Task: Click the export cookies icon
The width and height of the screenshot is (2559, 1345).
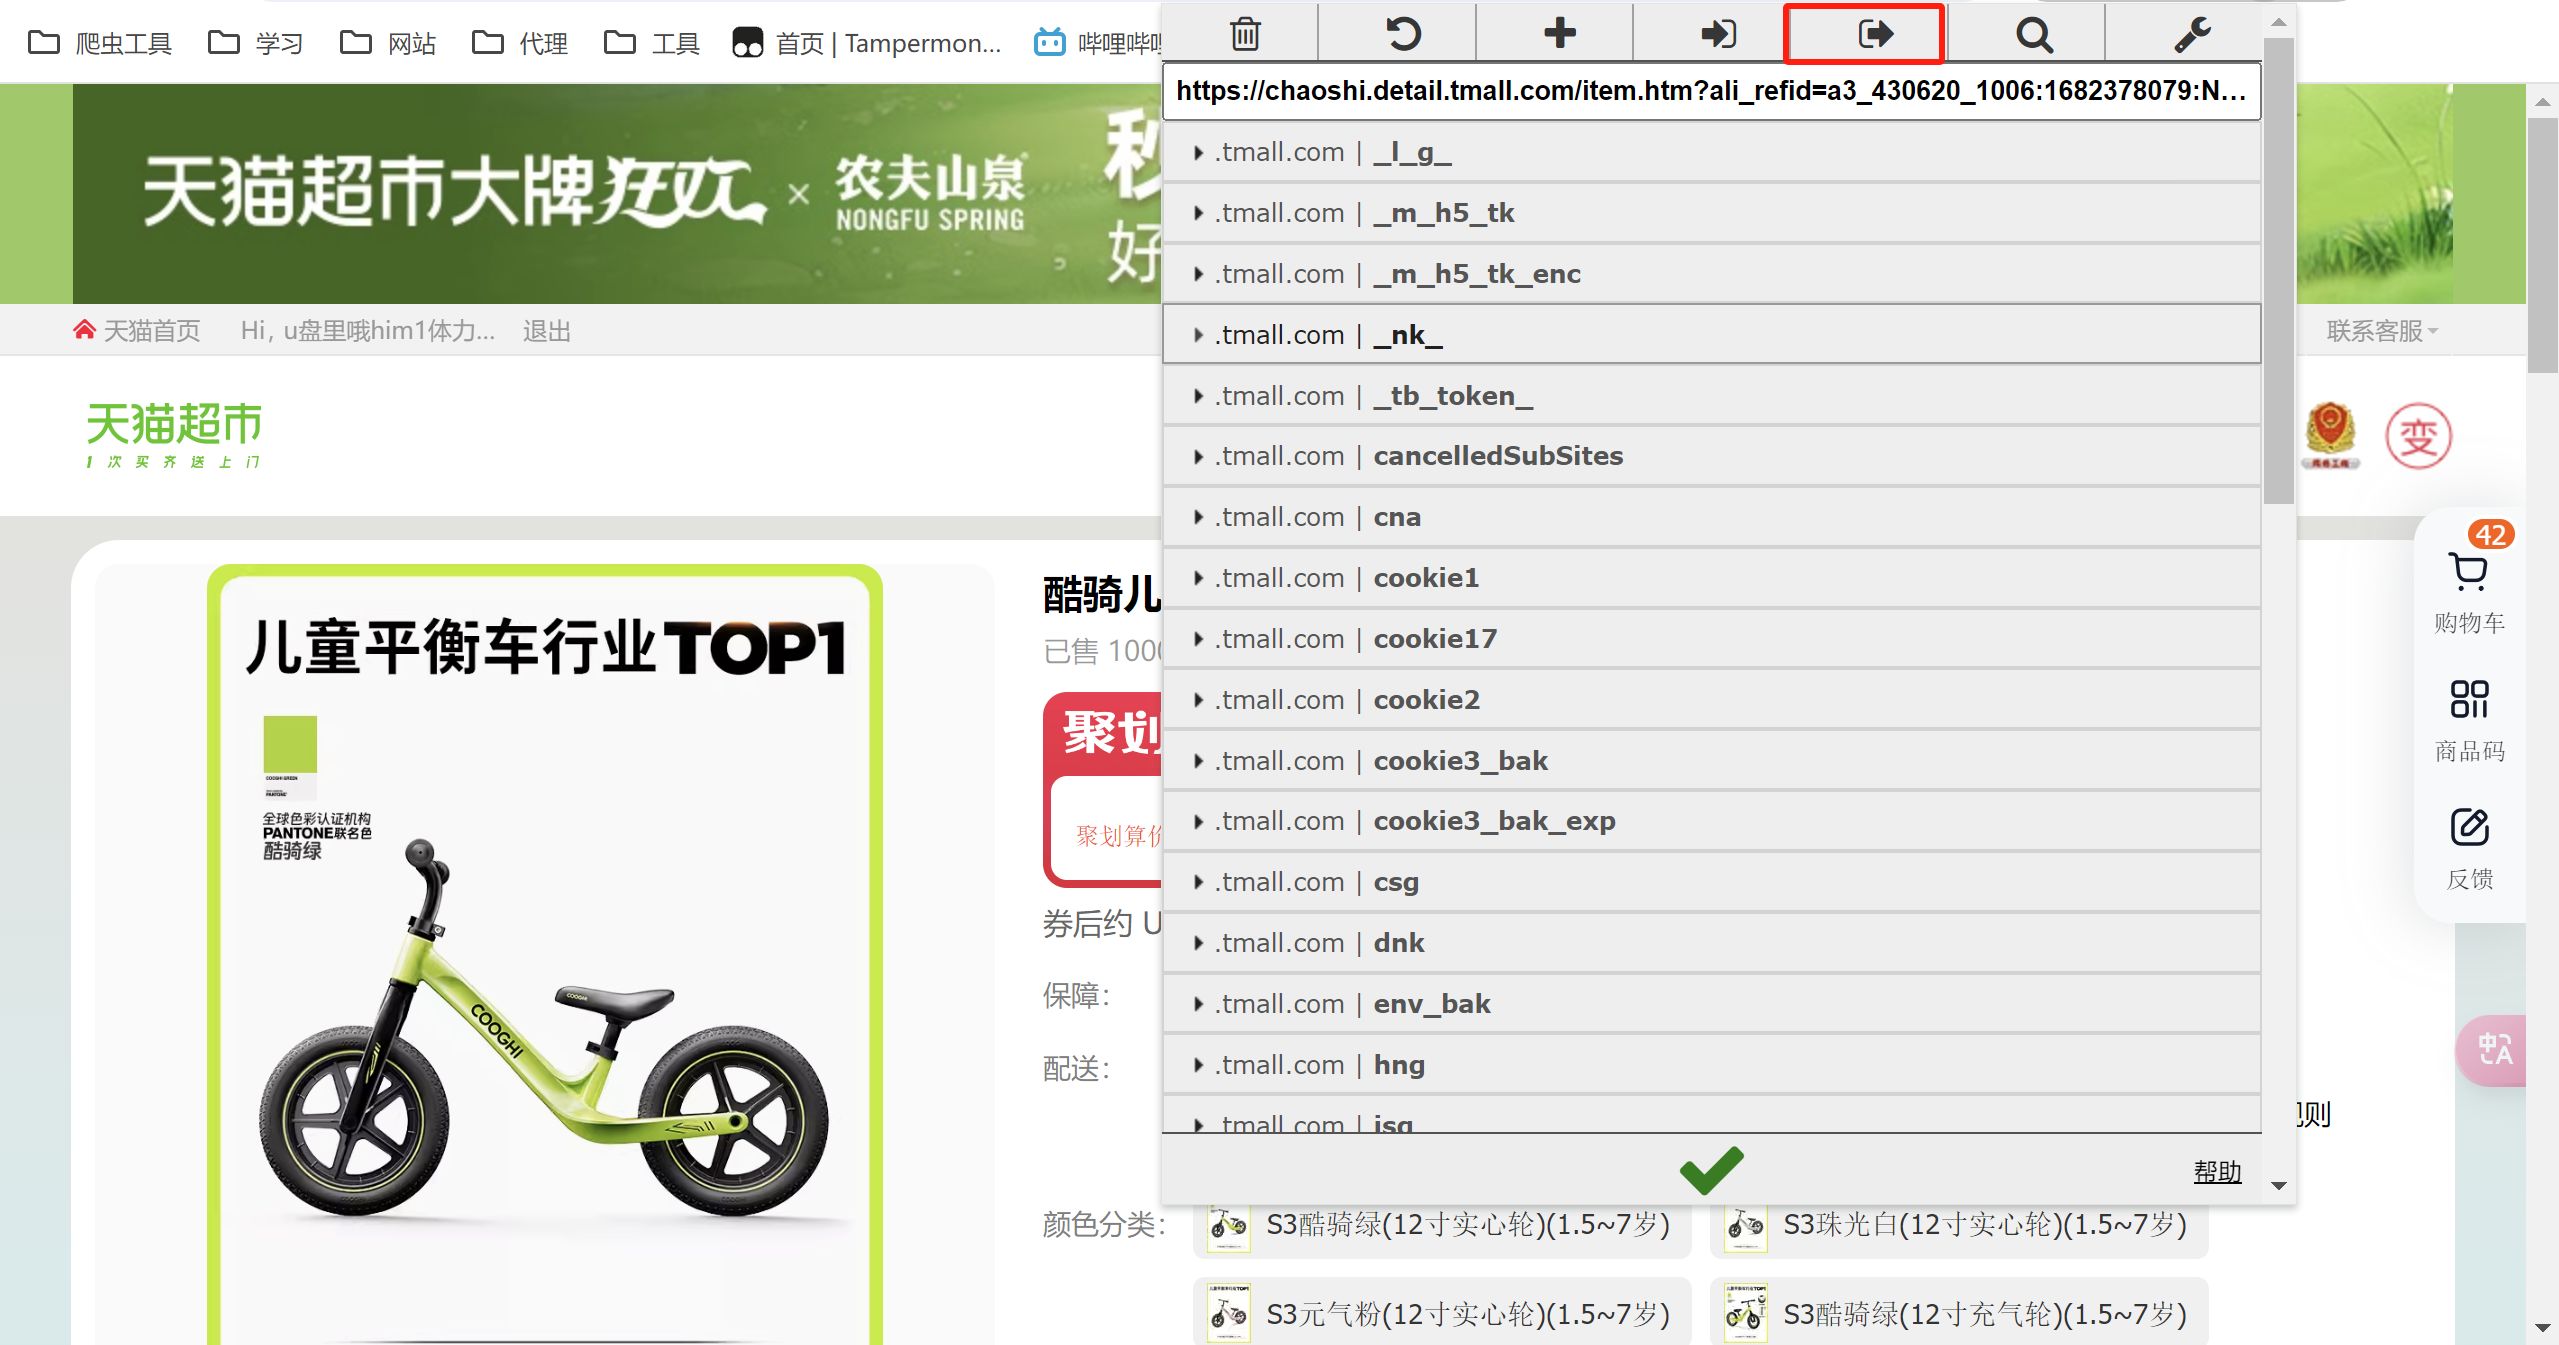Action: 1875,34
